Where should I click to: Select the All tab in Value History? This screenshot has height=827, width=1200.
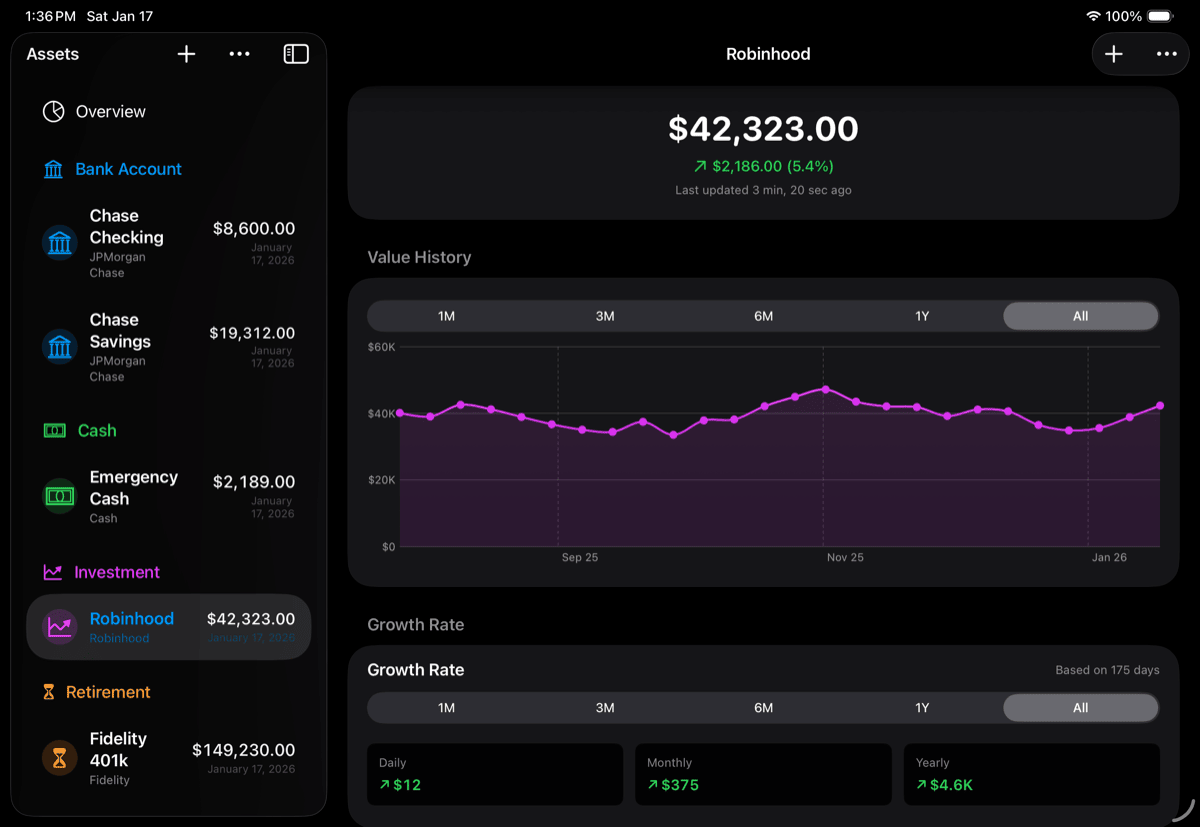(x=1080, y=315)
